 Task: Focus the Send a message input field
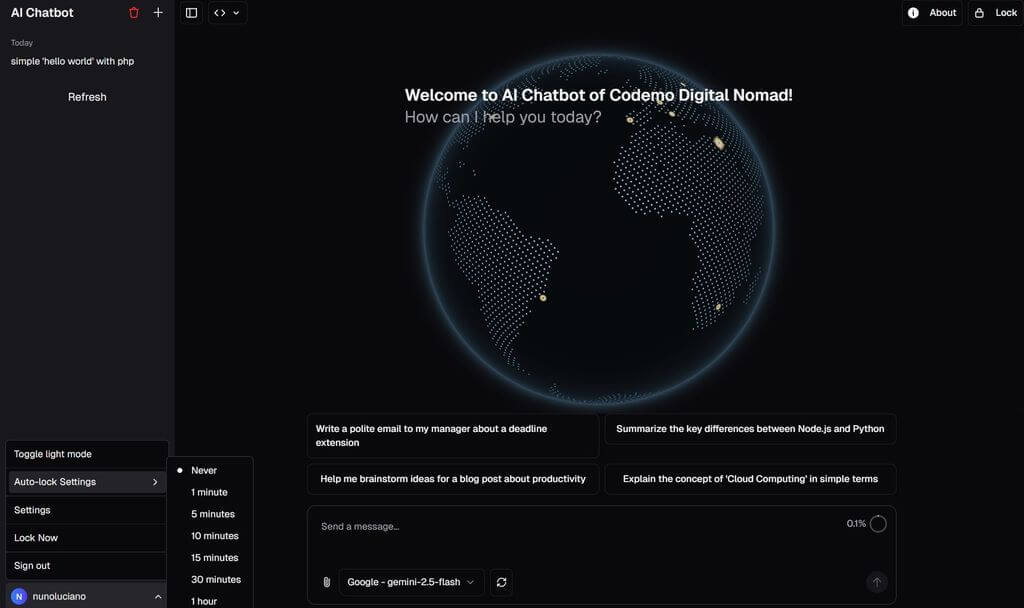click(570, 527)
